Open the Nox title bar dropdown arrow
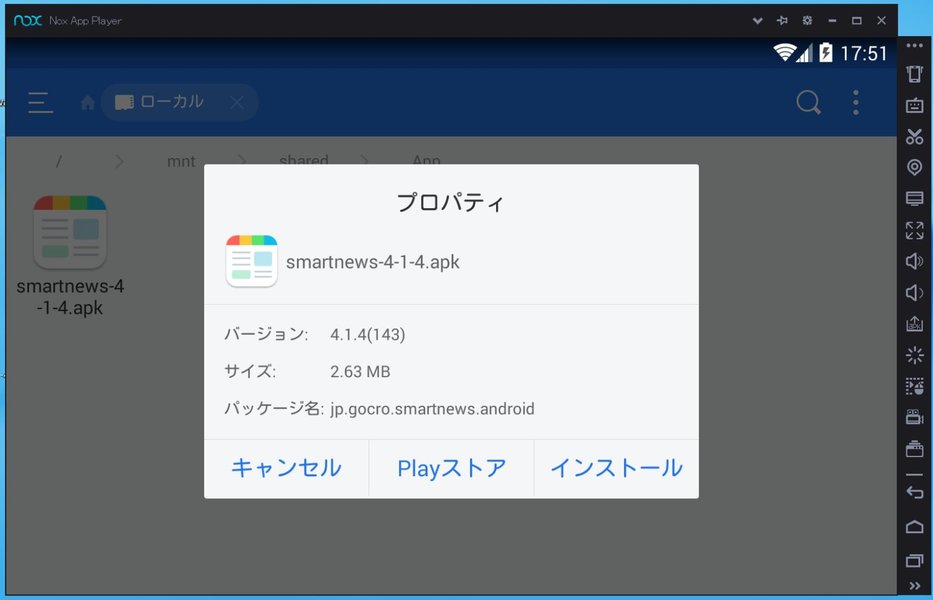The width and height of the screenshot is (933, 600). tap(757, 21)
